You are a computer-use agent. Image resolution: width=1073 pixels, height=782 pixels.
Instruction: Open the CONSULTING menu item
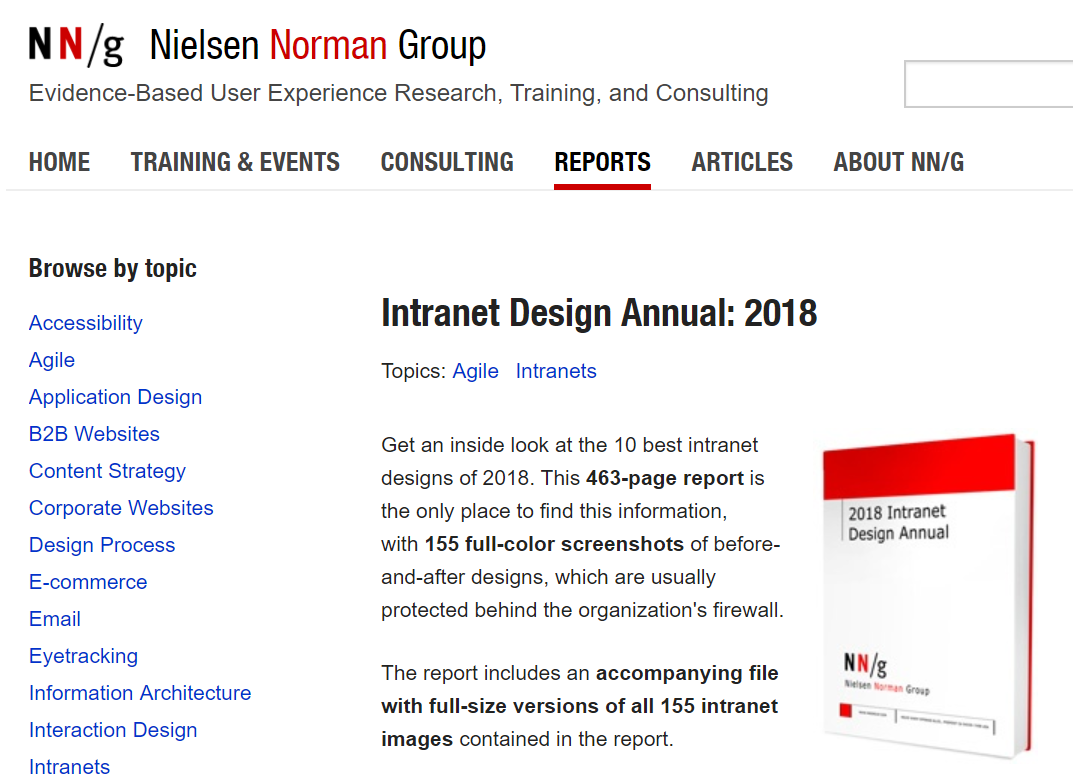point(447,162)
